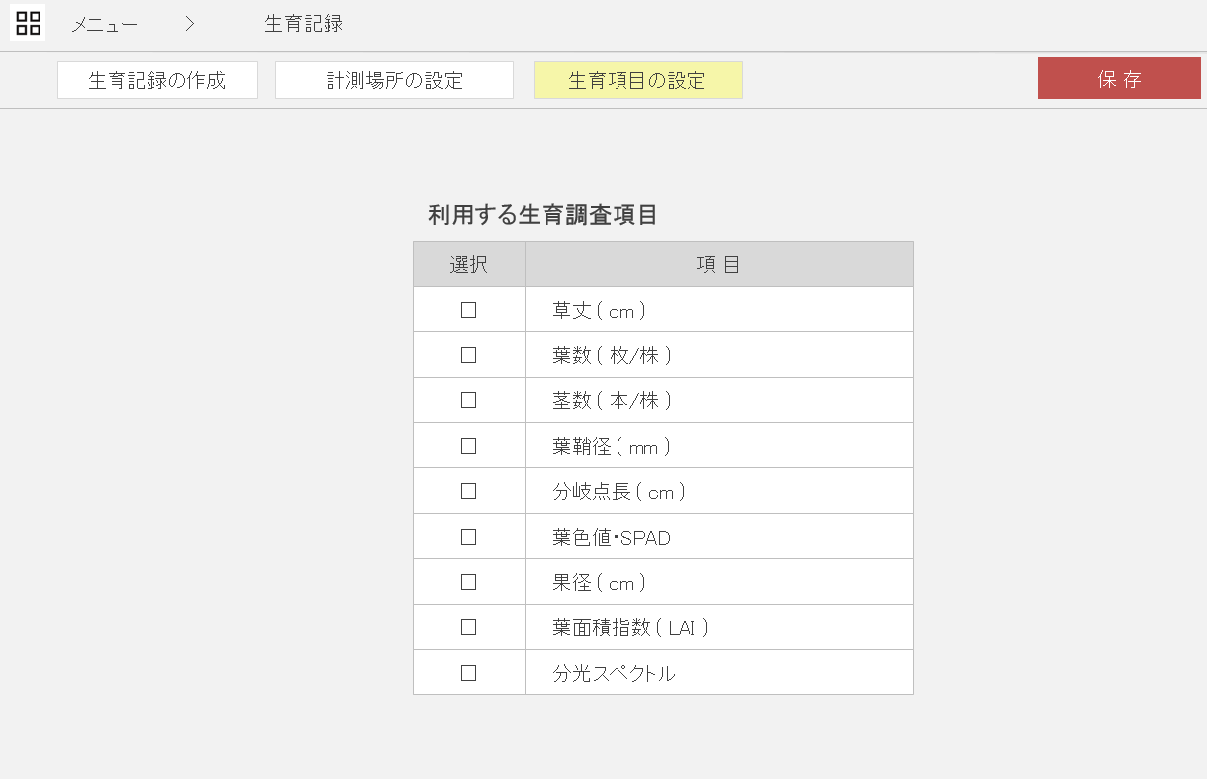Click the grid menu icon
The image size is (1207, 779).
[28, 24]
